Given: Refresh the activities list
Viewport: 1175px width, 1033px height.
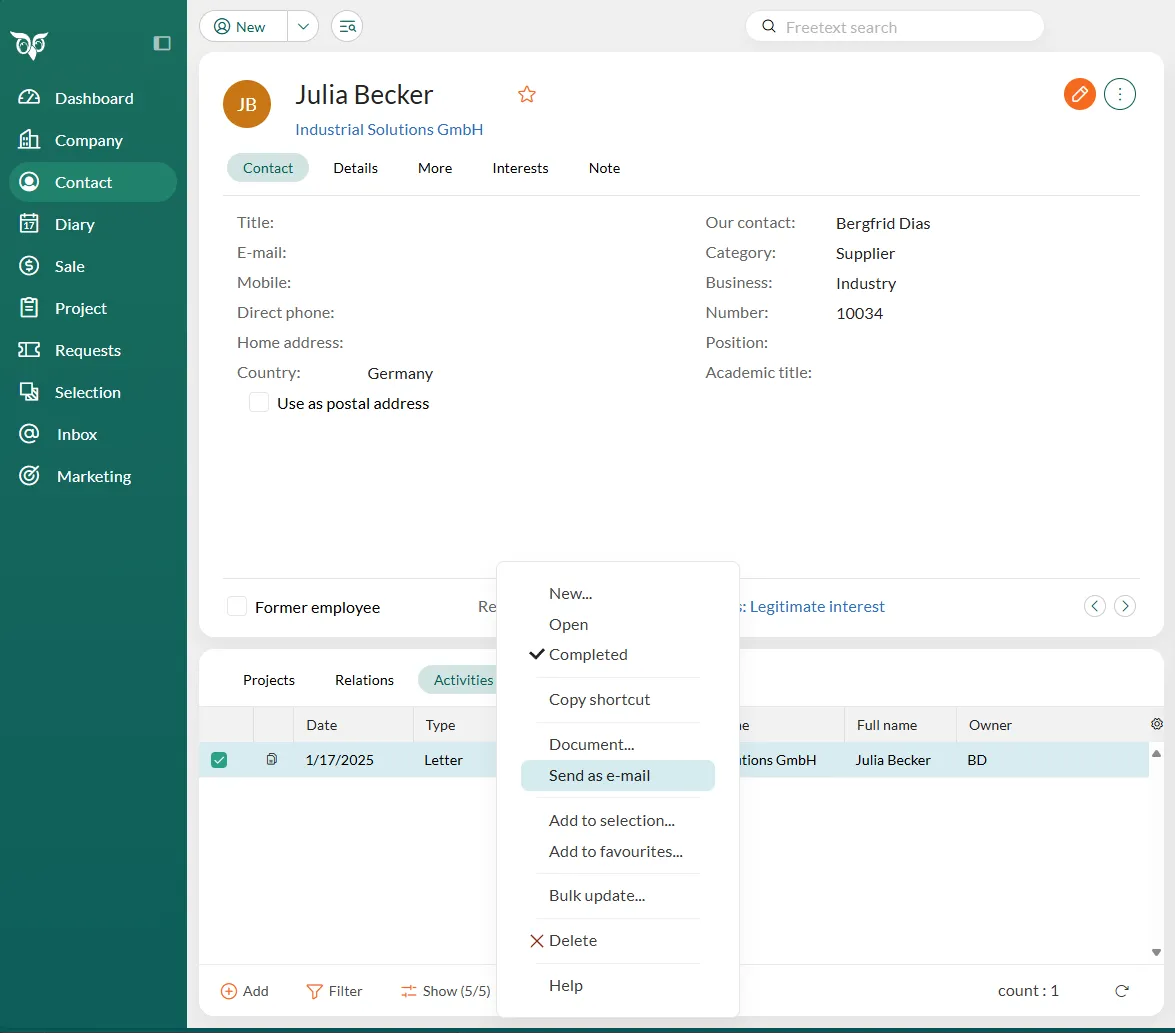Looking at the screenshot, I should click(1122, 991).
